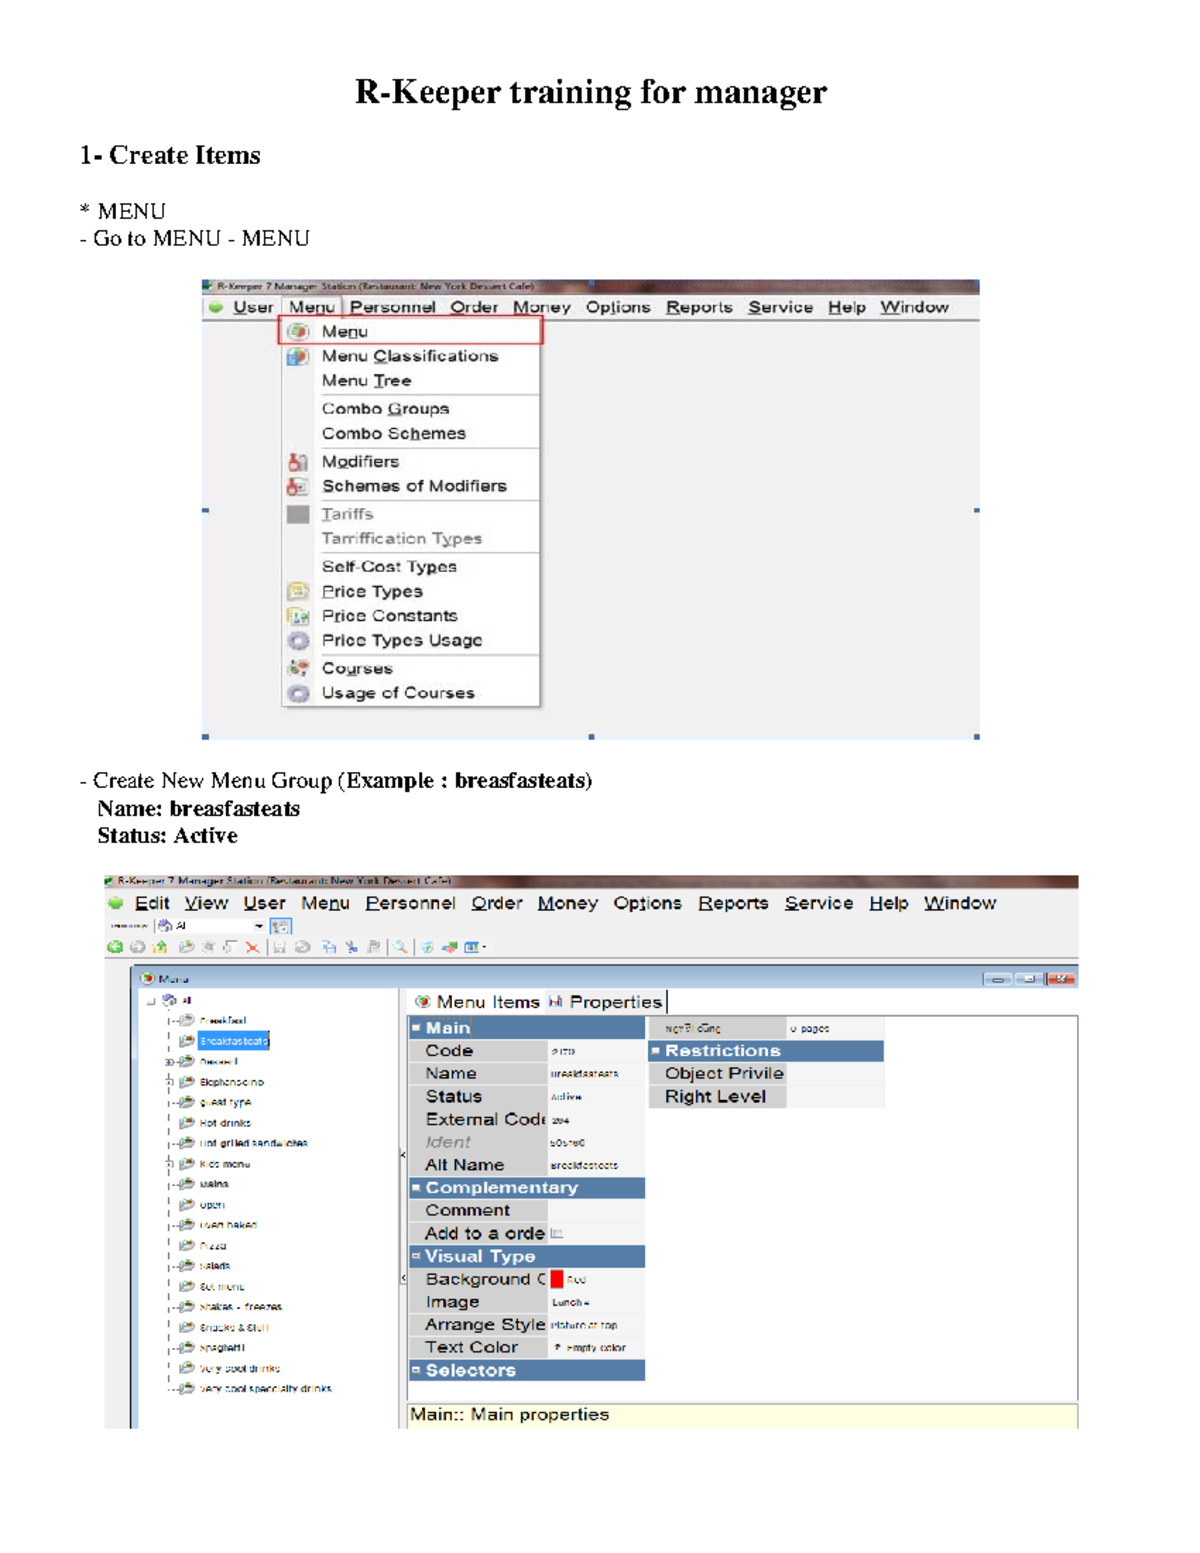Open Window menu in lower window
Image resolution: width=1200 pixels, height=1553 pixels.
[960, 903]
